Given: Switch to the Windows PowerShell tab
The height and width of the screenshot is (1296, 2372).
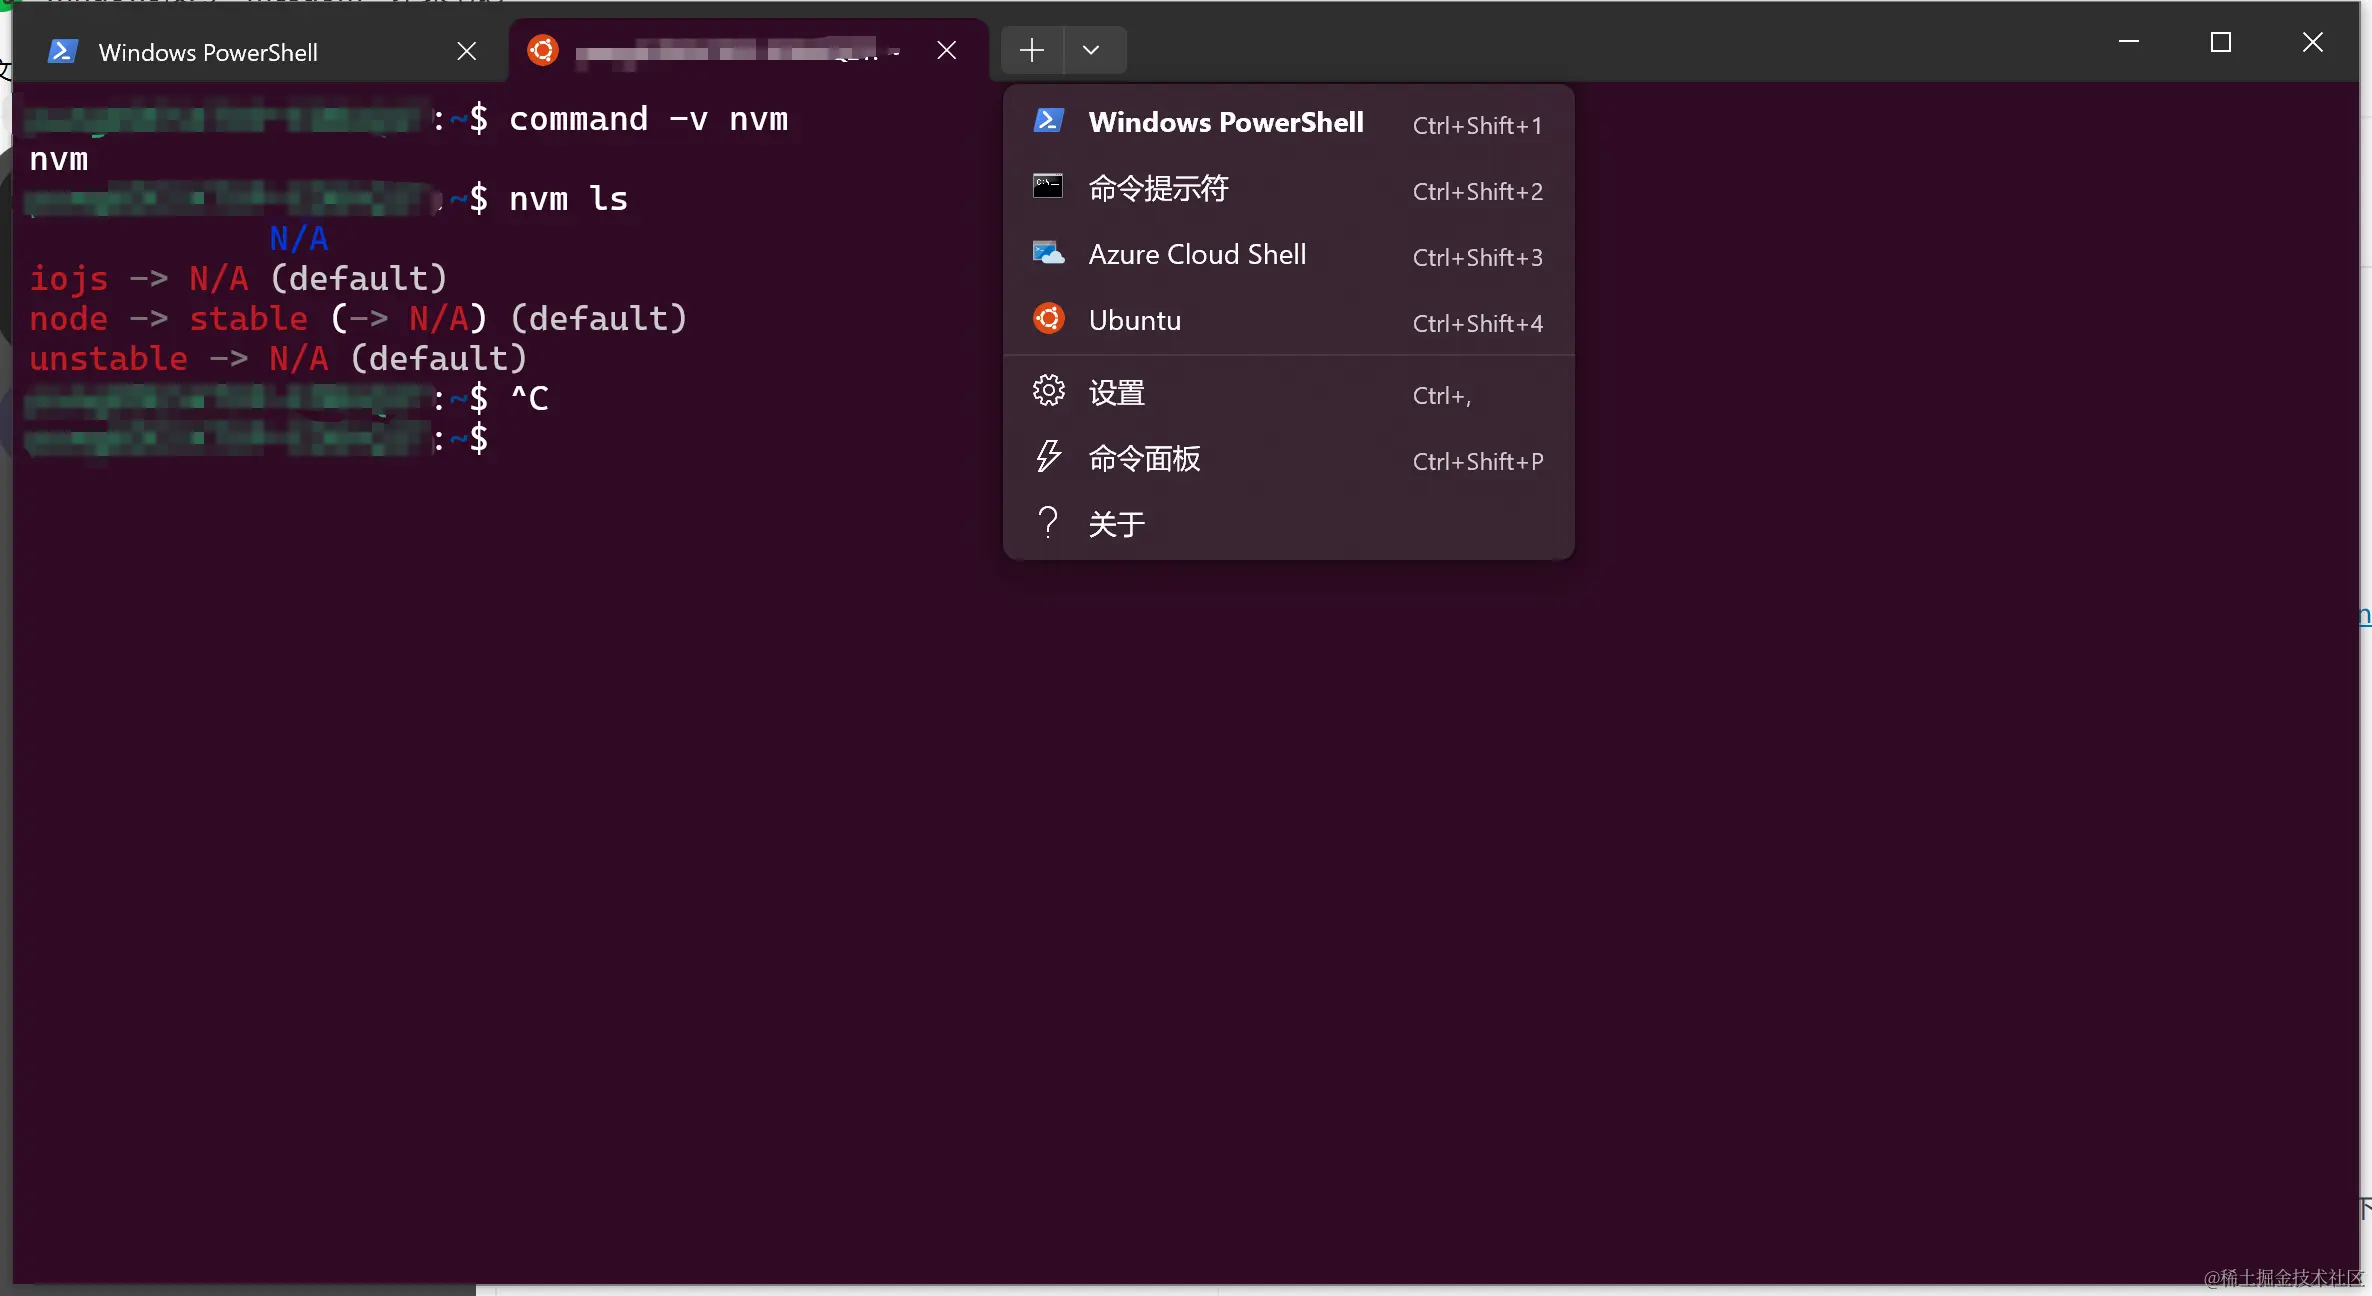Looking at the screenshot, I should pos(208,52).
